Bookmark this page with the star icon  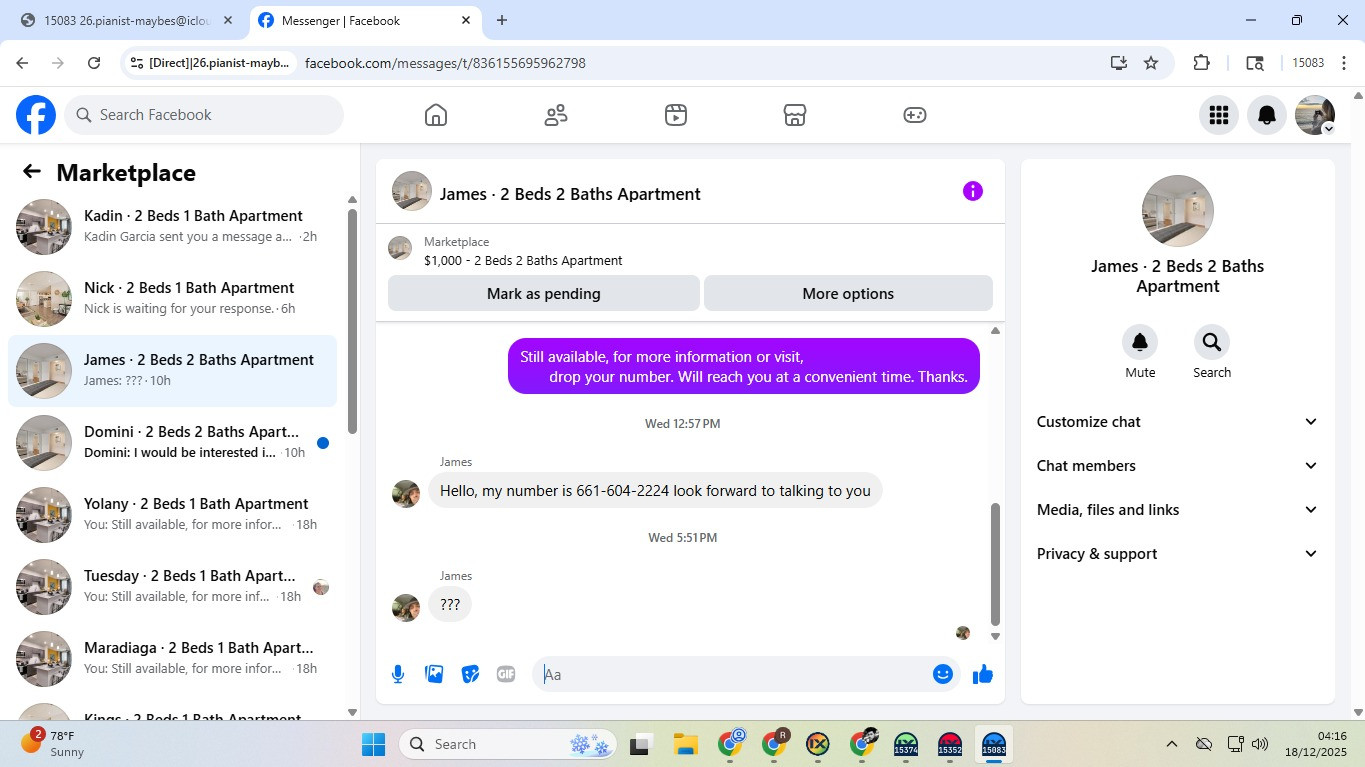coord(1151,63)
